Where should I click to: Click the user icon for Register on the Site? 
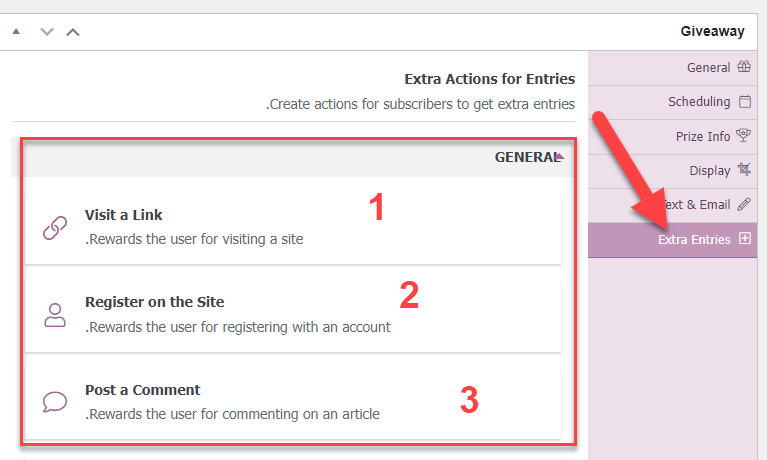click(55, 314)
